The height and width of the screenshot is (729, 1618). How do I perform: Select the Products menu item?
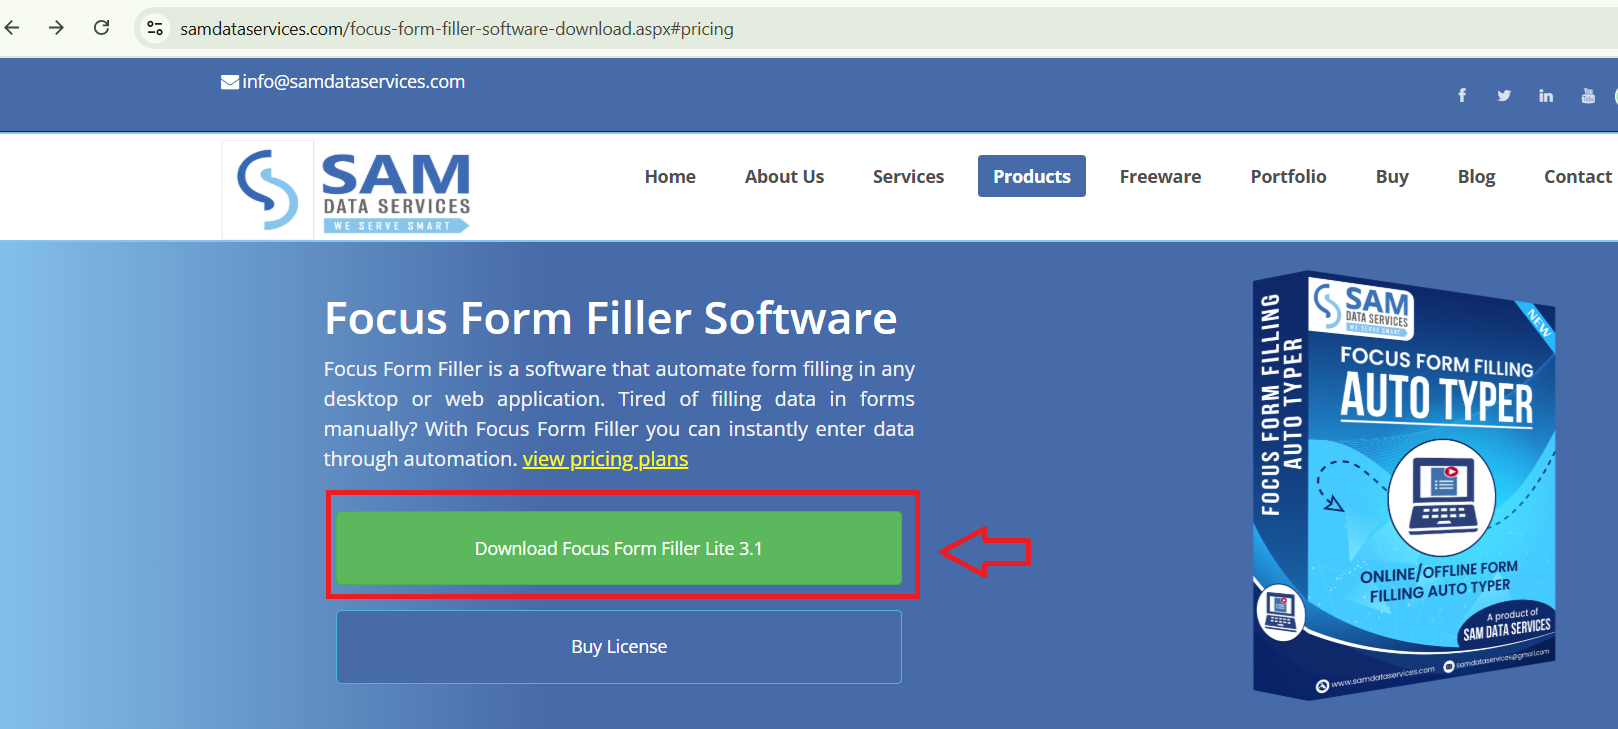pyautogui.click(x=1032, y=176)
